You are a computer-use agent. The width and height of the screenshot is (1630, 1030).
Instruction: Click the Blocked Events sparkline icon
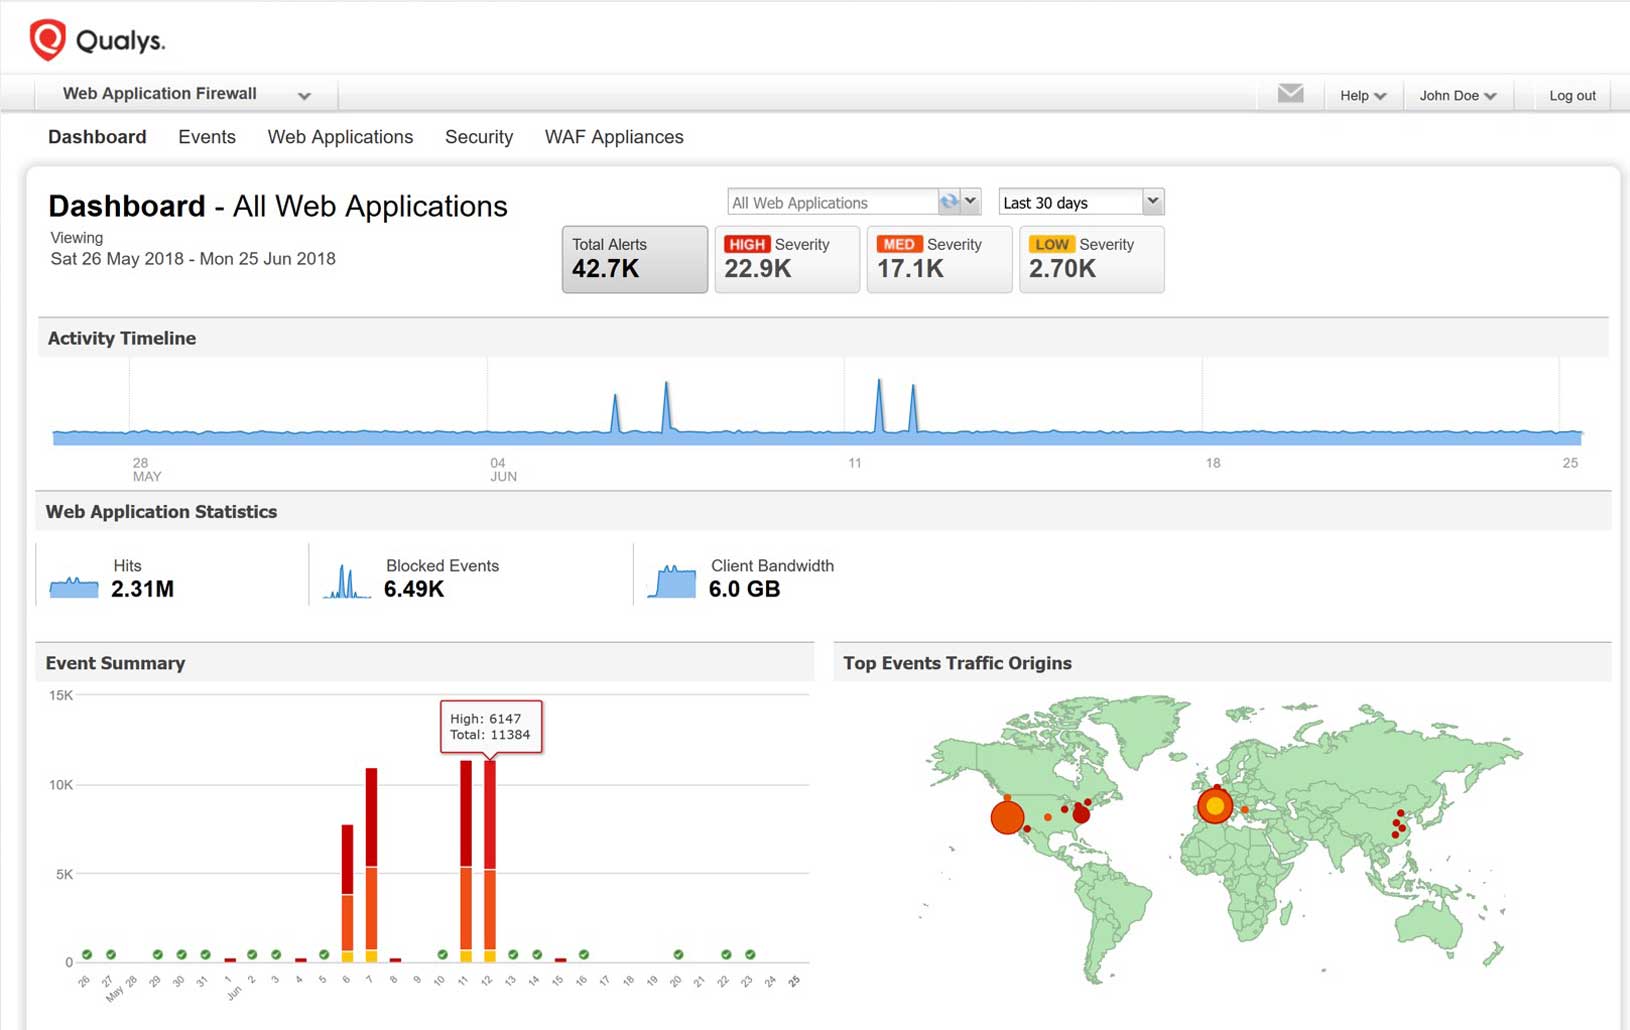click(x=344, y=580)
